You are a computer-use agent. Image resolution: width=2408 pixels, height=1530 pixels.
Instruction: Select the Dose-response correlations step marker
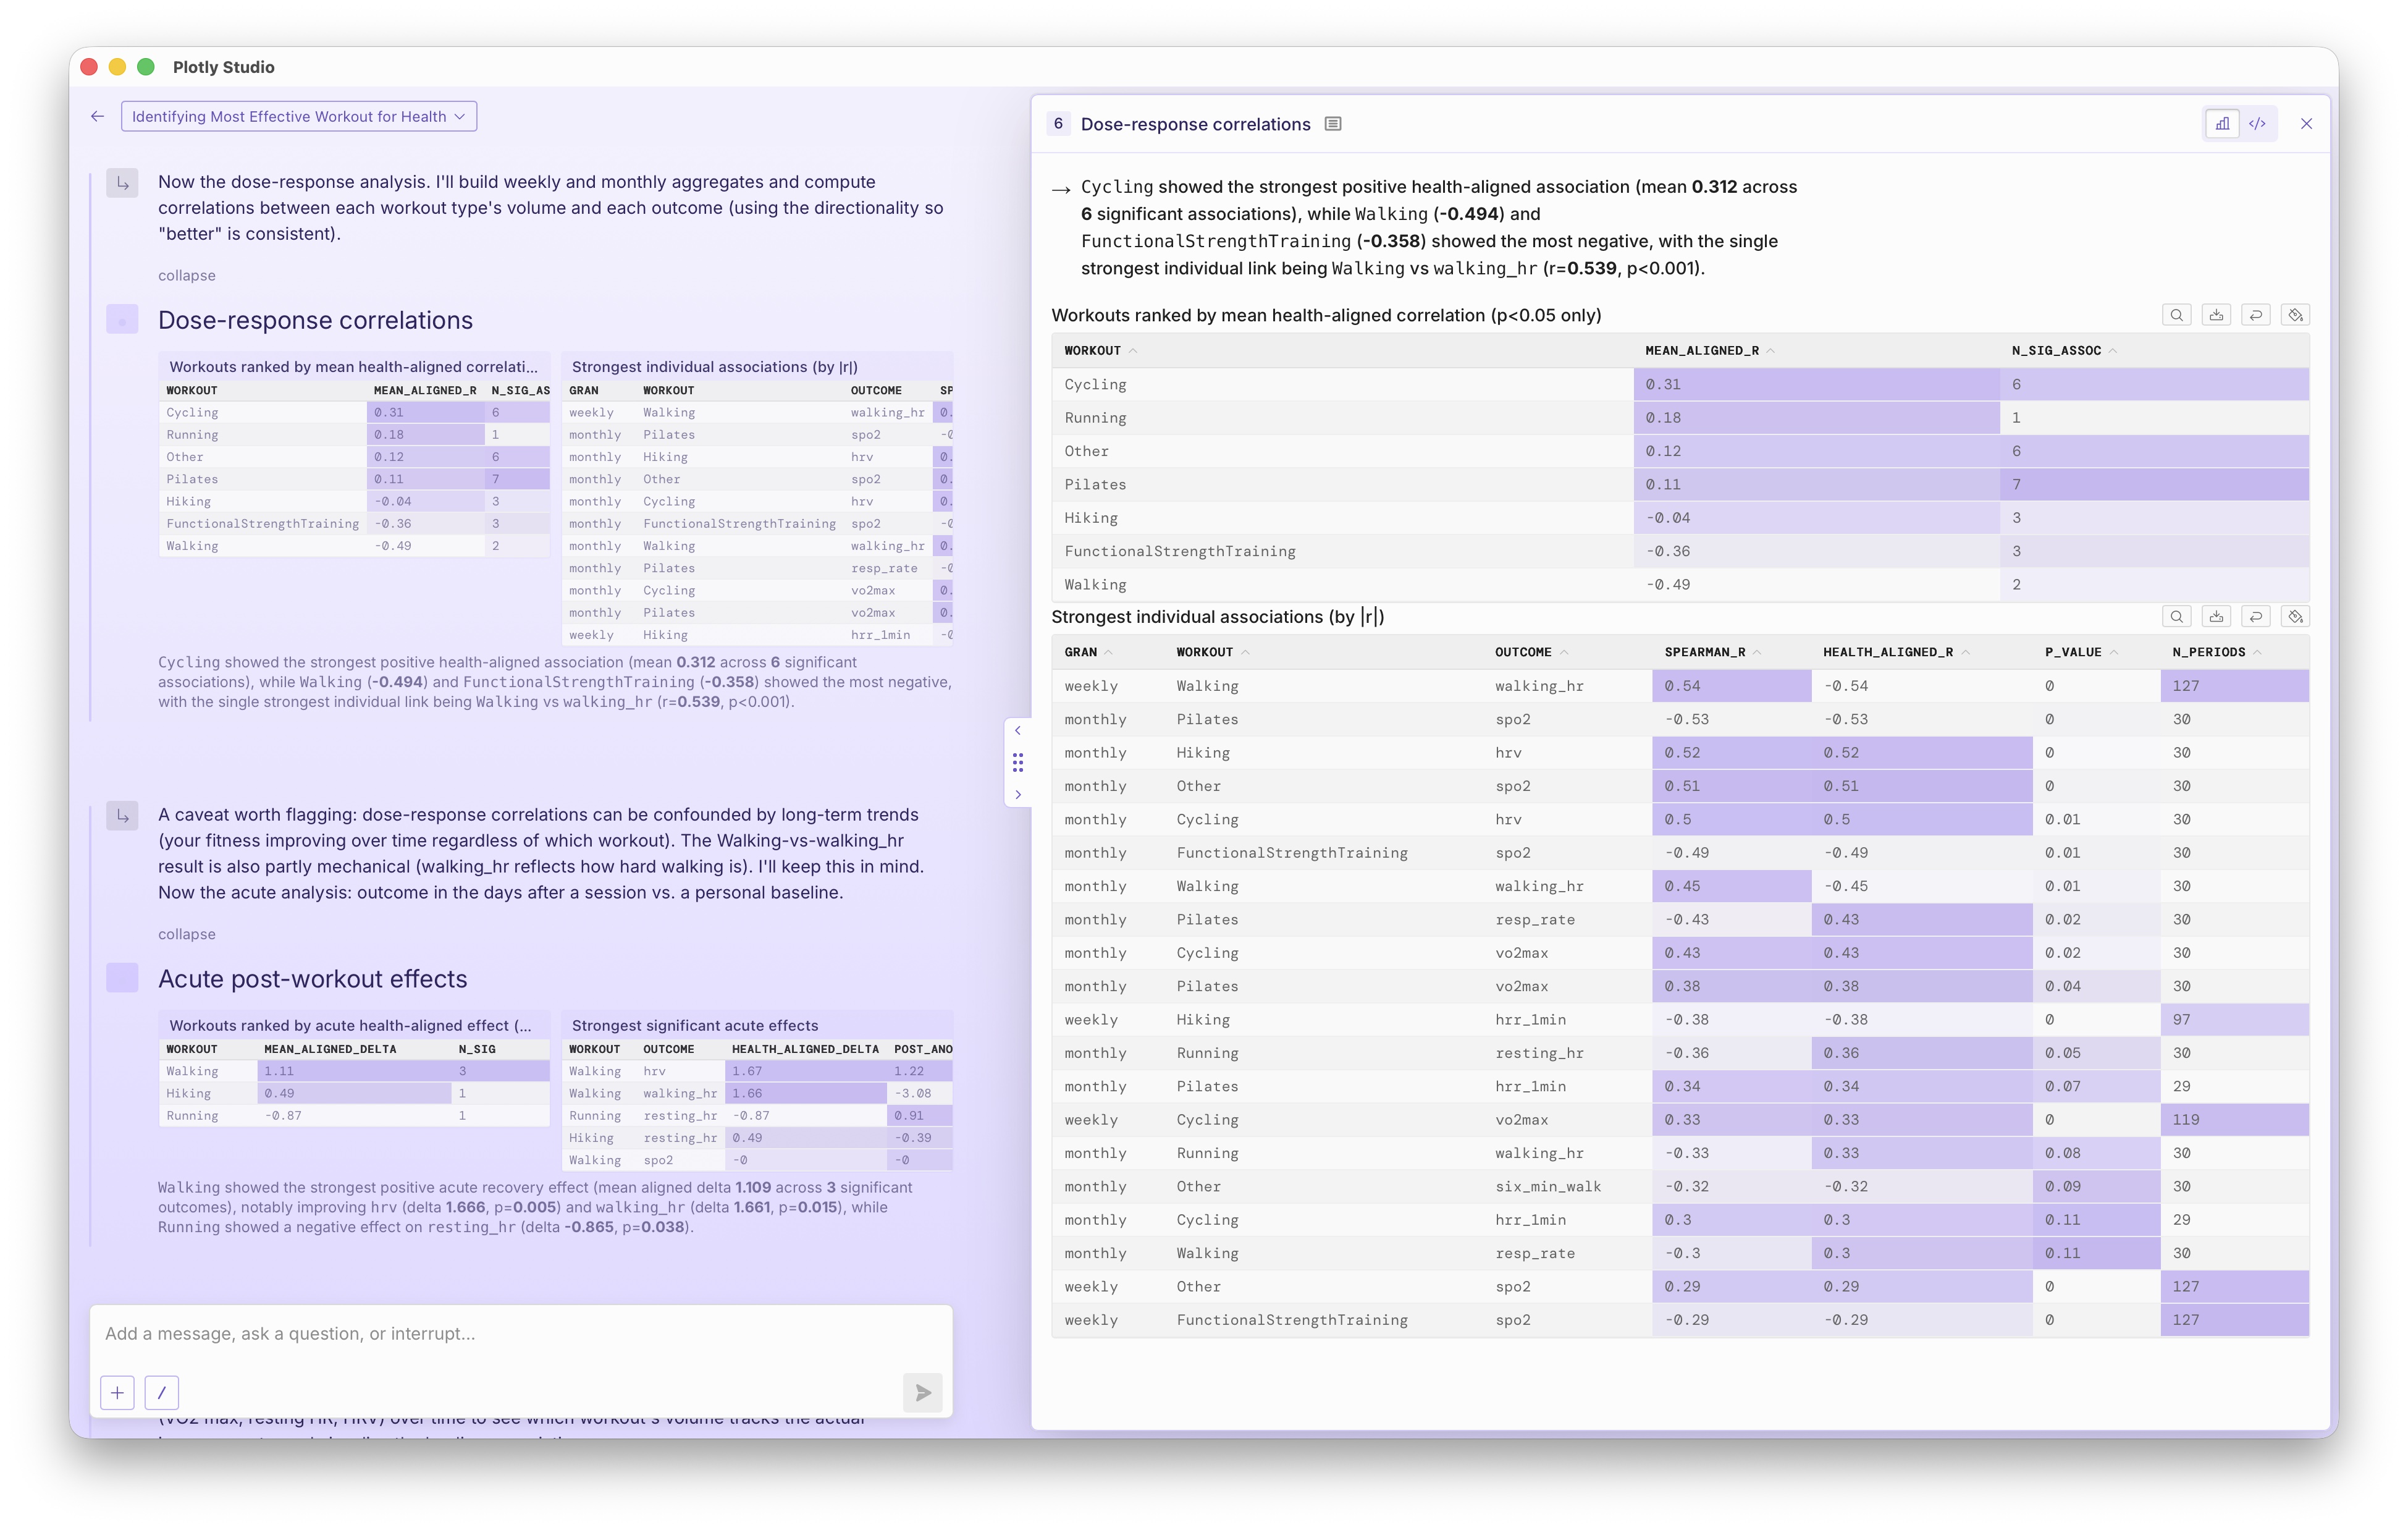(122, 320)
